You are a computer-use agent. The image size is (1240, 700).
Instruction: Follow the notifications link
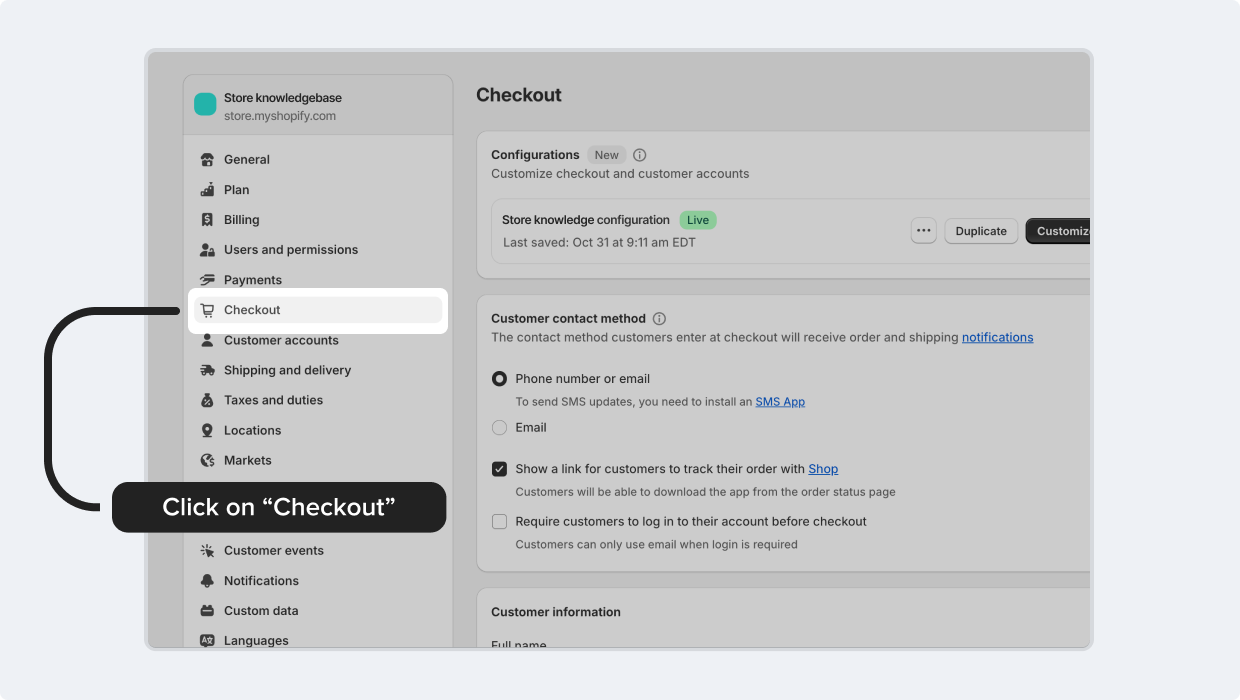[997, 338]
